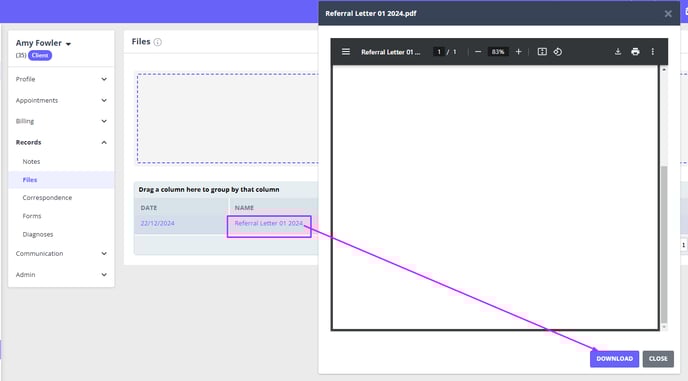688x381 pixels.
Task: Expand the Appointments section
Action: [61, 100]
